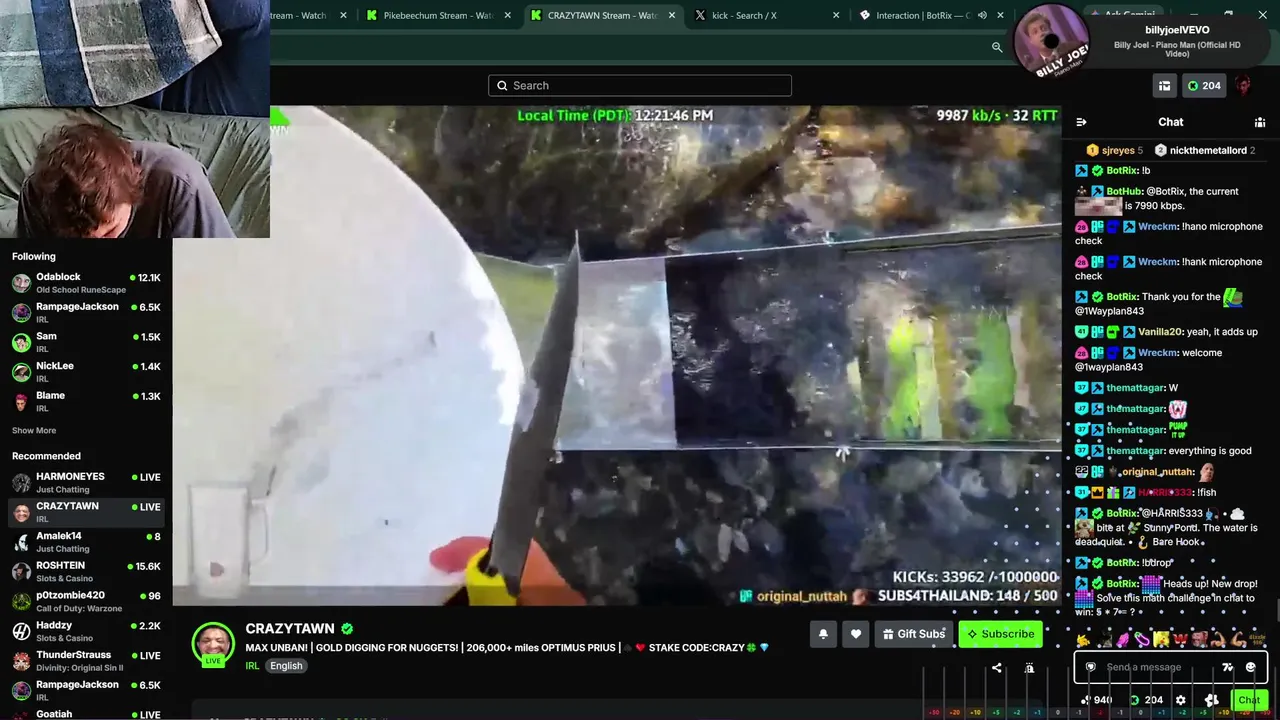Collapse the chat panel with the arrow icon

click(x=1081, y=122)
